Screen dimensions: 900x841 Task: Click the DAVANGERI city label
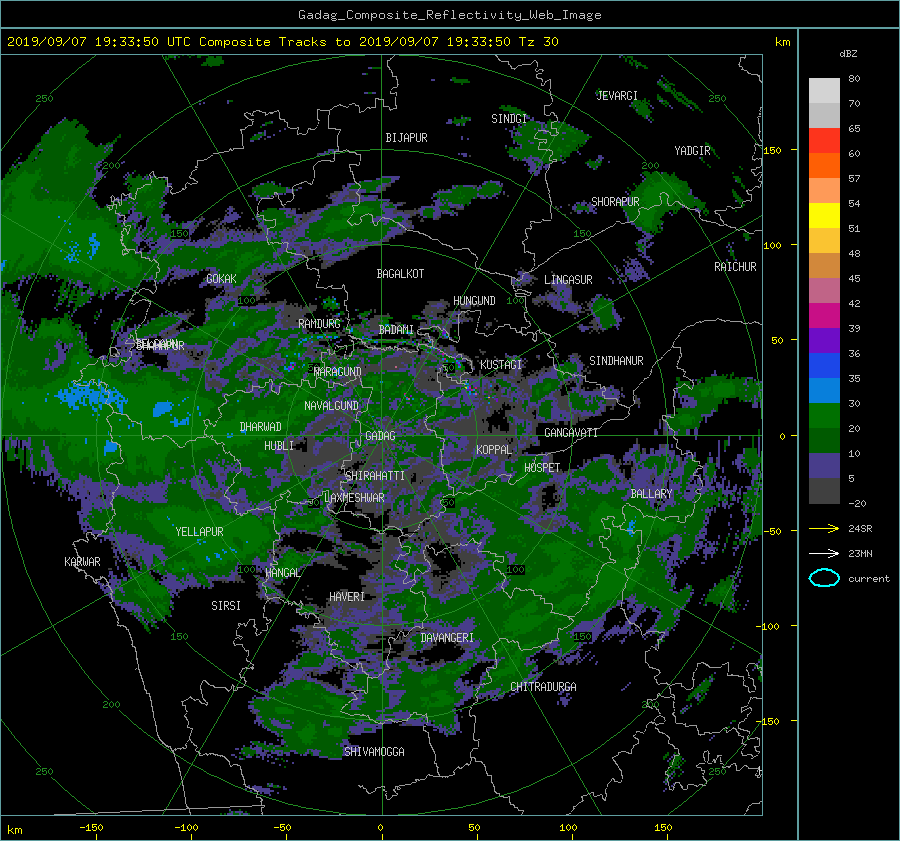[x=447, y=638]
